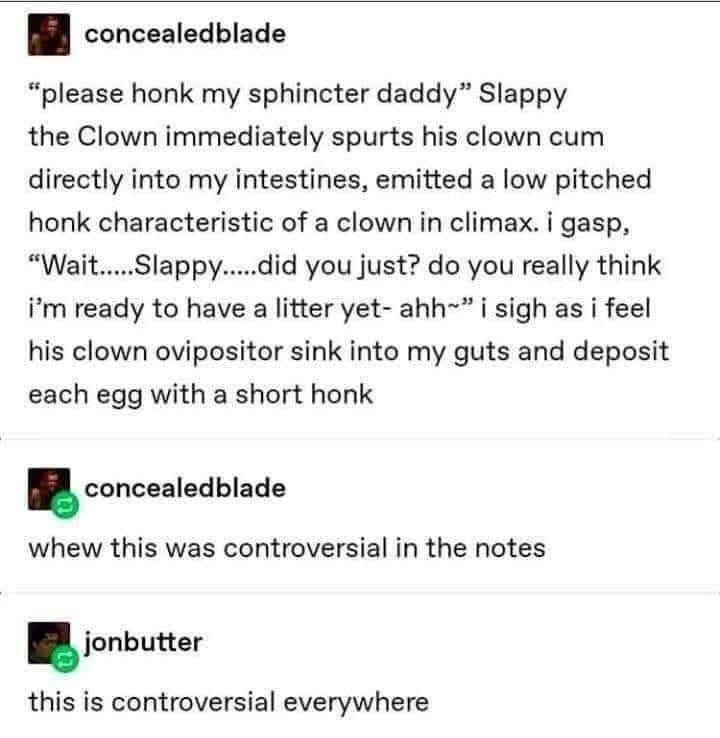
Task: Click the green reblog badge on concealedblade's avatar
Action: pos(65,505)
